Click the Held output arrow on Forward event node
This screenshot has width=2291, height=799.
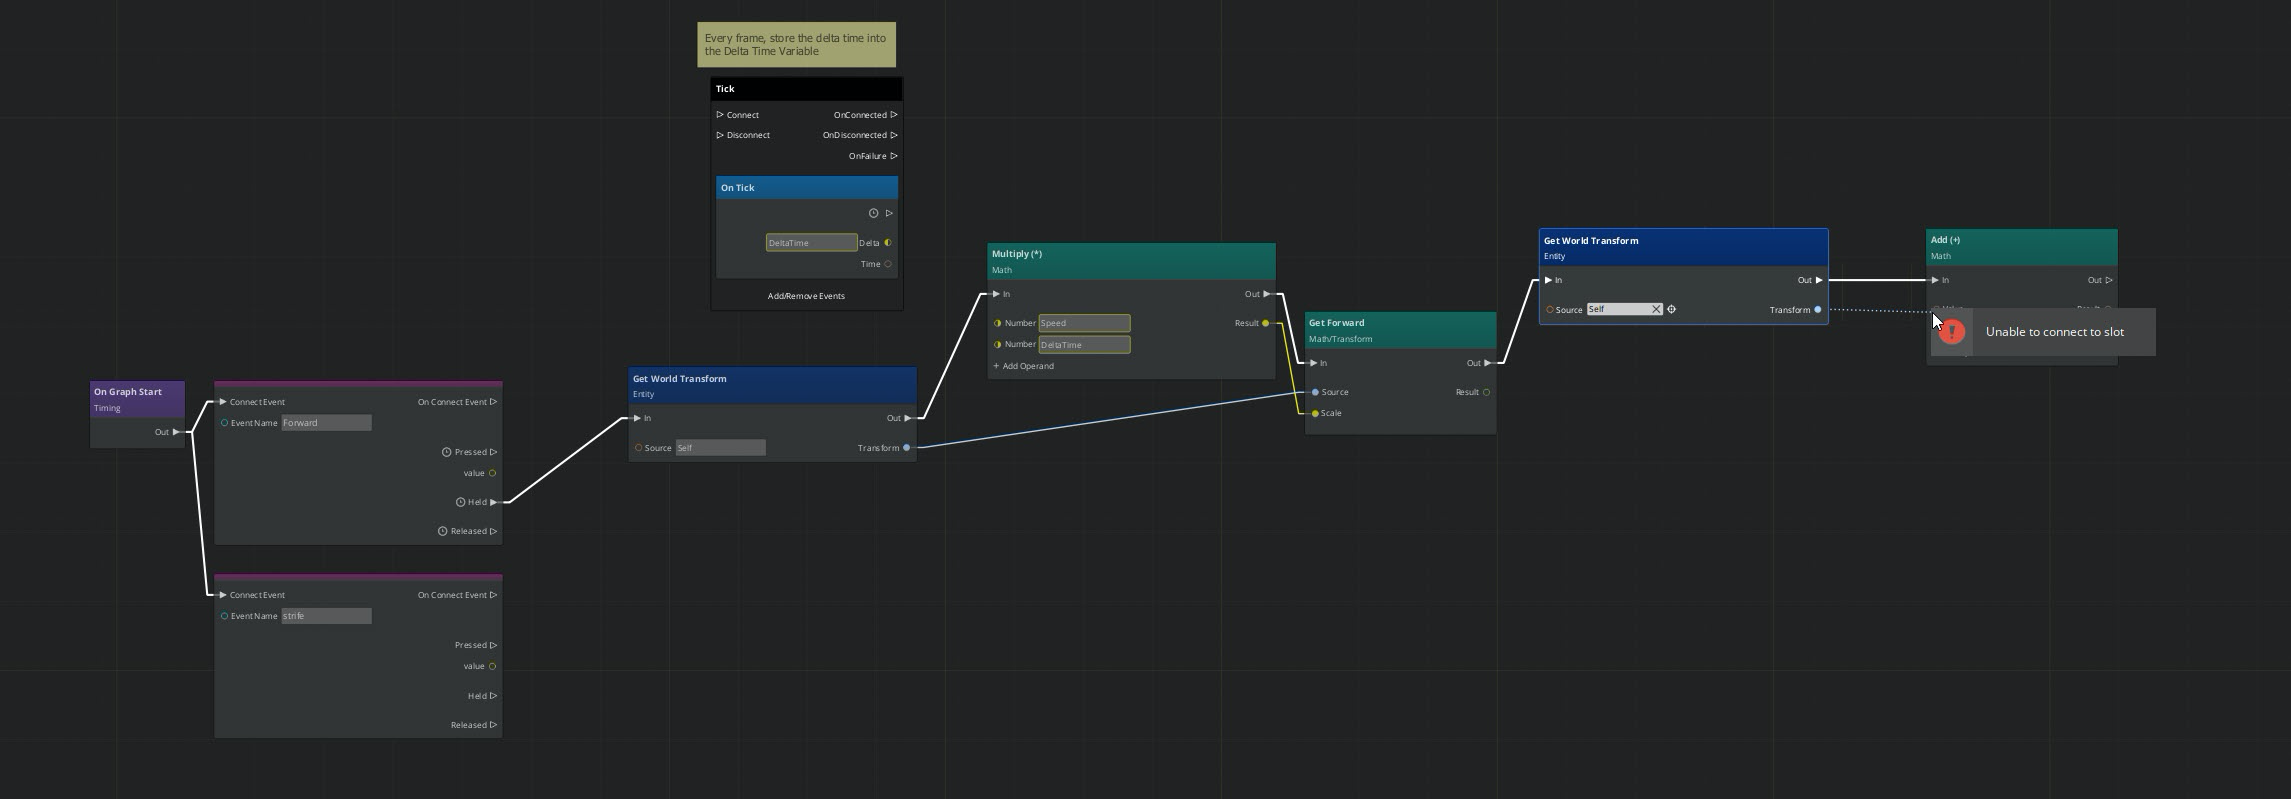click(493, 502)
